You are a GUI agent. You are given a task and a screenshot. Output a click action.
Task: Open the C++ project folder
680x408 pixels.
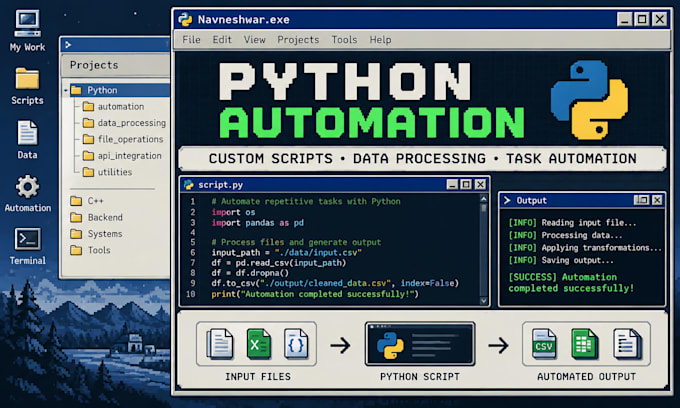click(87, 201)
